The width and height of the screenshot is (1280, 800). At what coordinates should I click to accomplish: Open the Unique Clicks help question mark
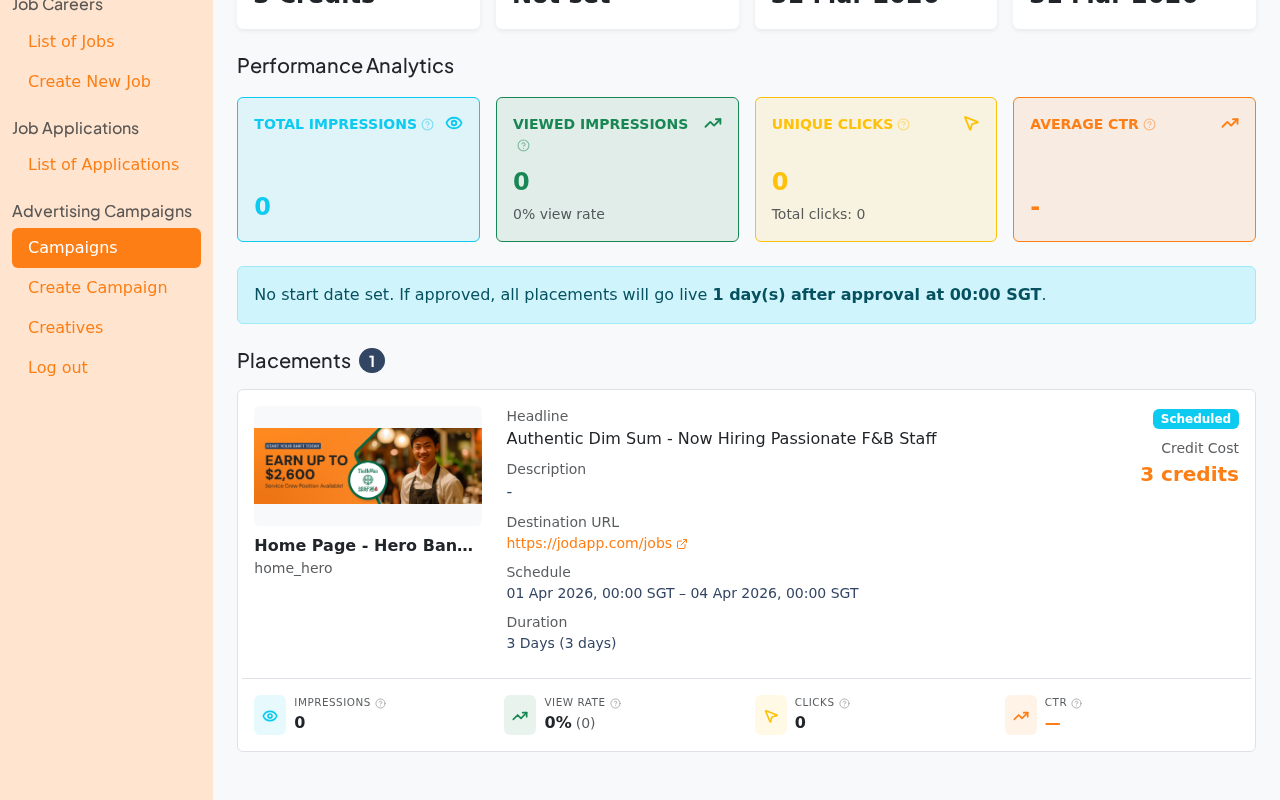tap(904, 122)
